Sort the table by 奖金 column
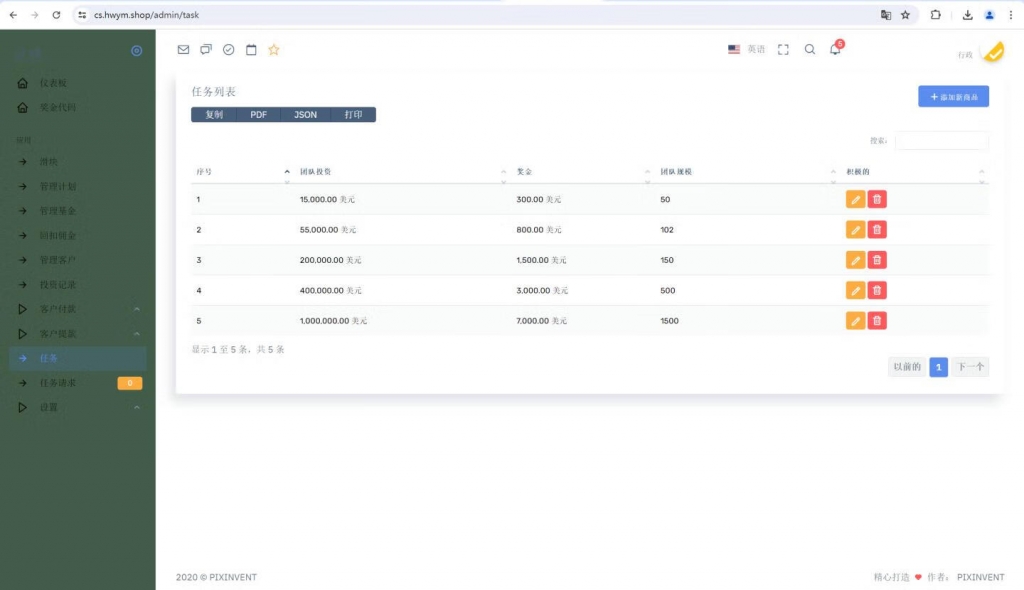The width and height of the screenshot is (1024, 590). point(583,172)
